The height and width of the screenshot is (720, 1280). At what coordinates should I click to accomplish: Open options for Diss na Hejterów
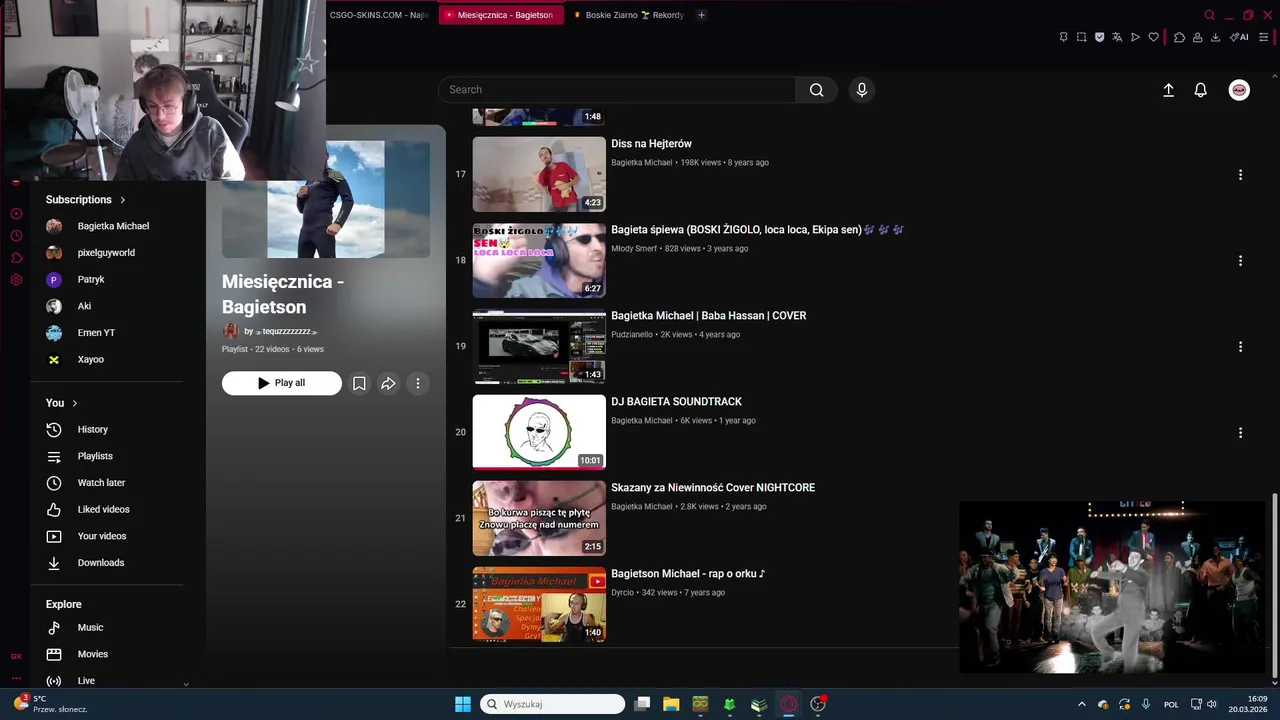tap(1240, 175)
